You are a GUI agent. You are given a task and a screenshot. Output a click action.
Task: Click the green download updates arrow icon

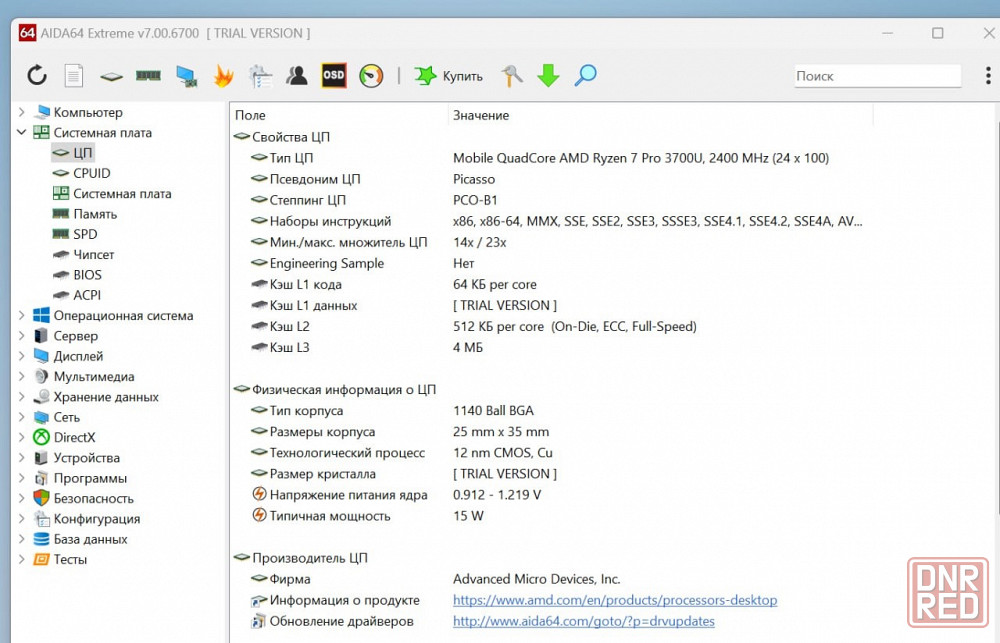548,75
